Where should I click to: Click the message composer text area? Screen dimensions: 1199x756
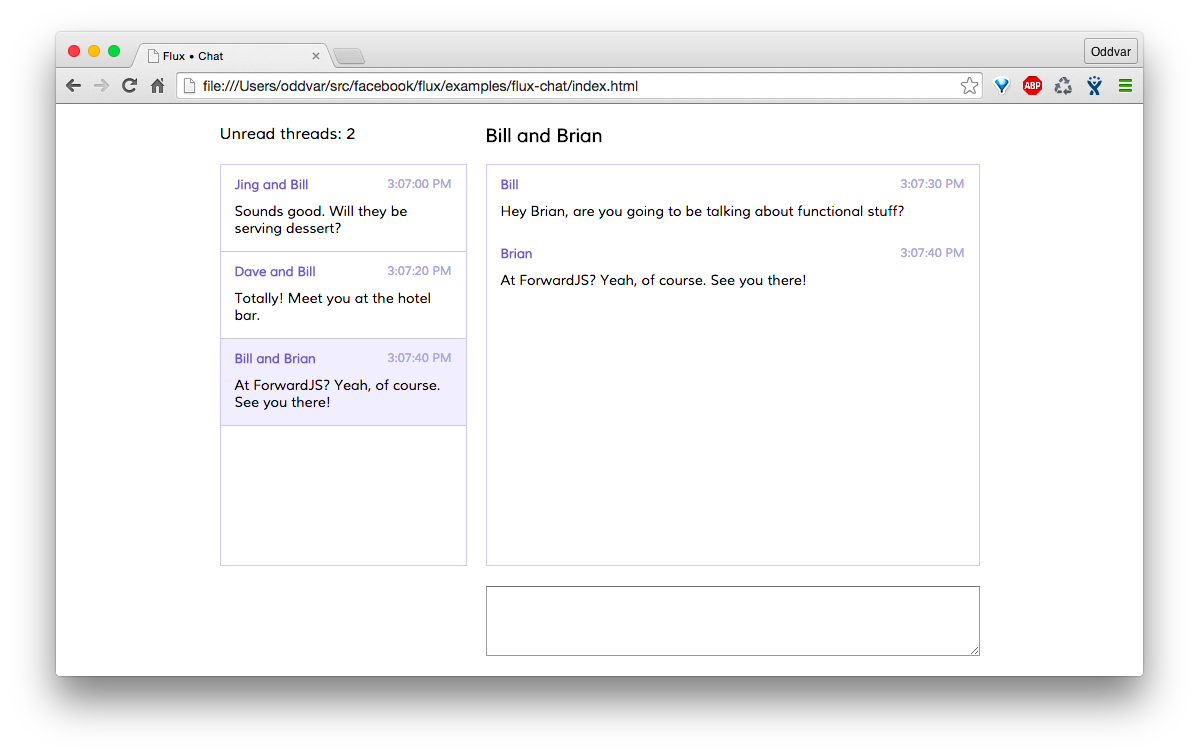tap(732, 621)
